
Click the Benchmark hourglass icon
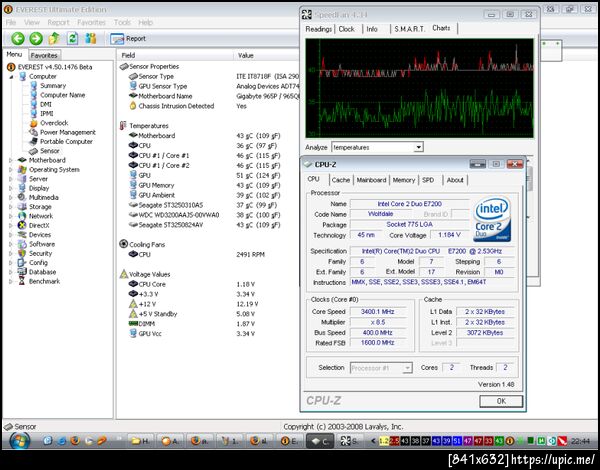pyautogui.click(x=22, y=281)
